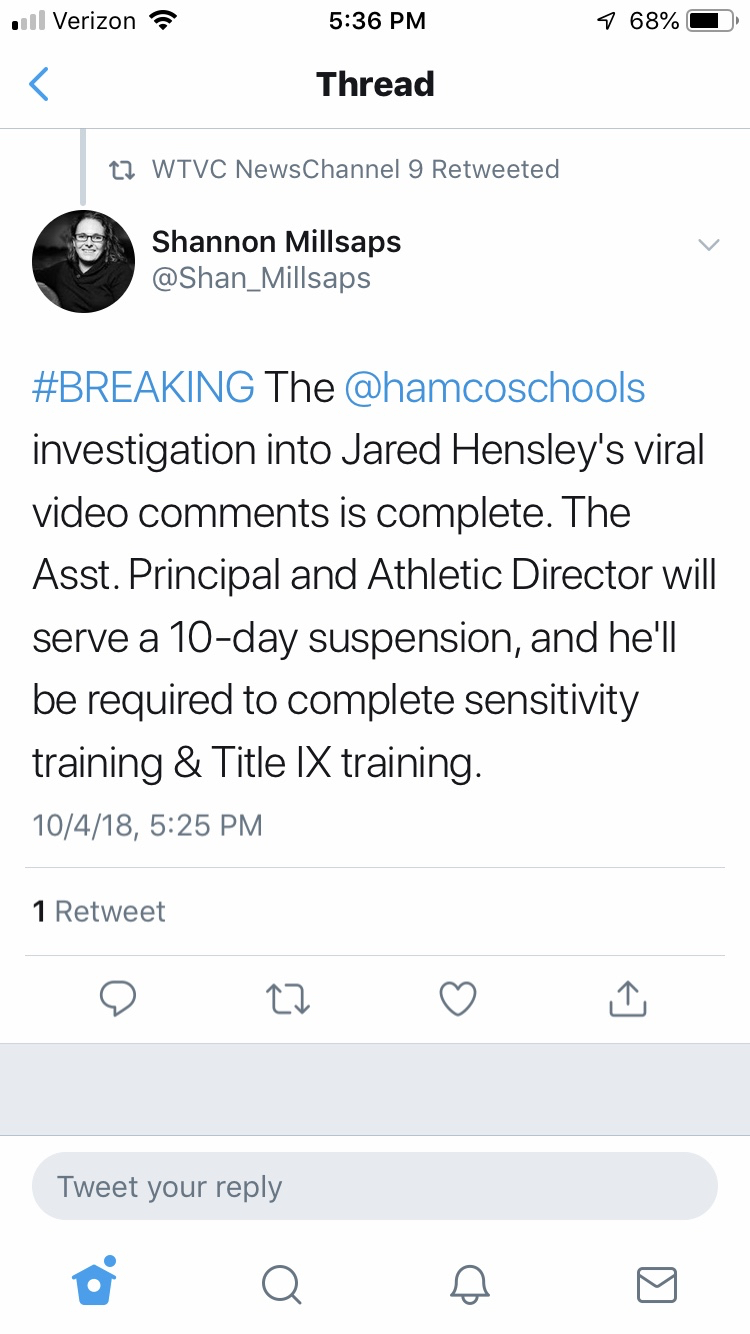Open the Notifications bell tab
Image resolution: width=750 pixels, height=1334 pixels.
click(469, 1284)
